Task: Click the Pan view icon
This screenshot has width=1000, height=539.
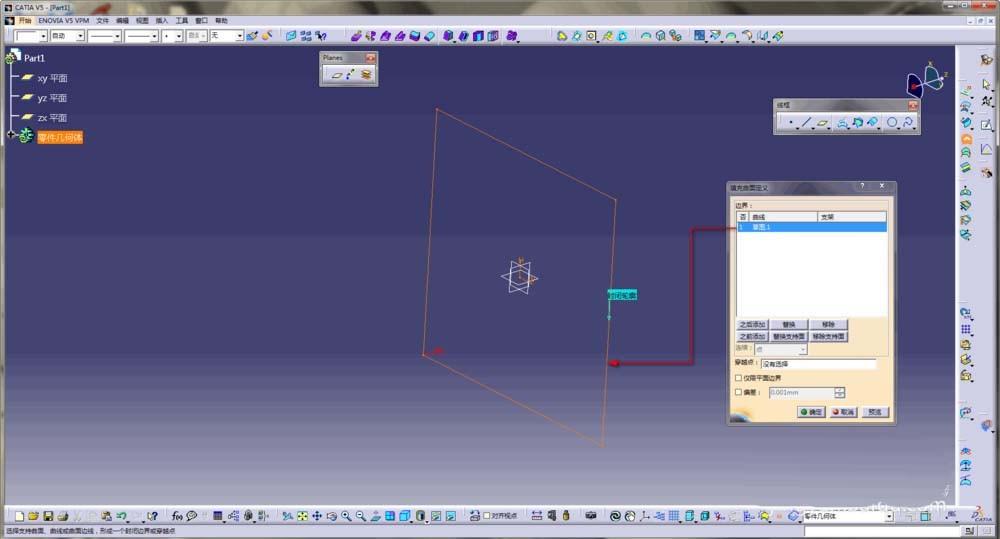Action: [x=317, y=516]
